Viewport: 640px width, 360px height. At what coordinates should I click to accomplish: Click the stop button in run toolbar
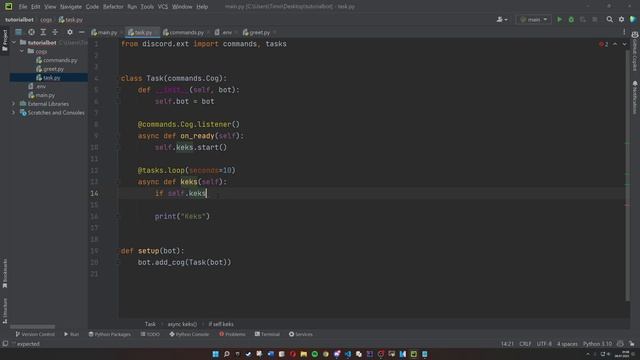(x=595, y=20)
